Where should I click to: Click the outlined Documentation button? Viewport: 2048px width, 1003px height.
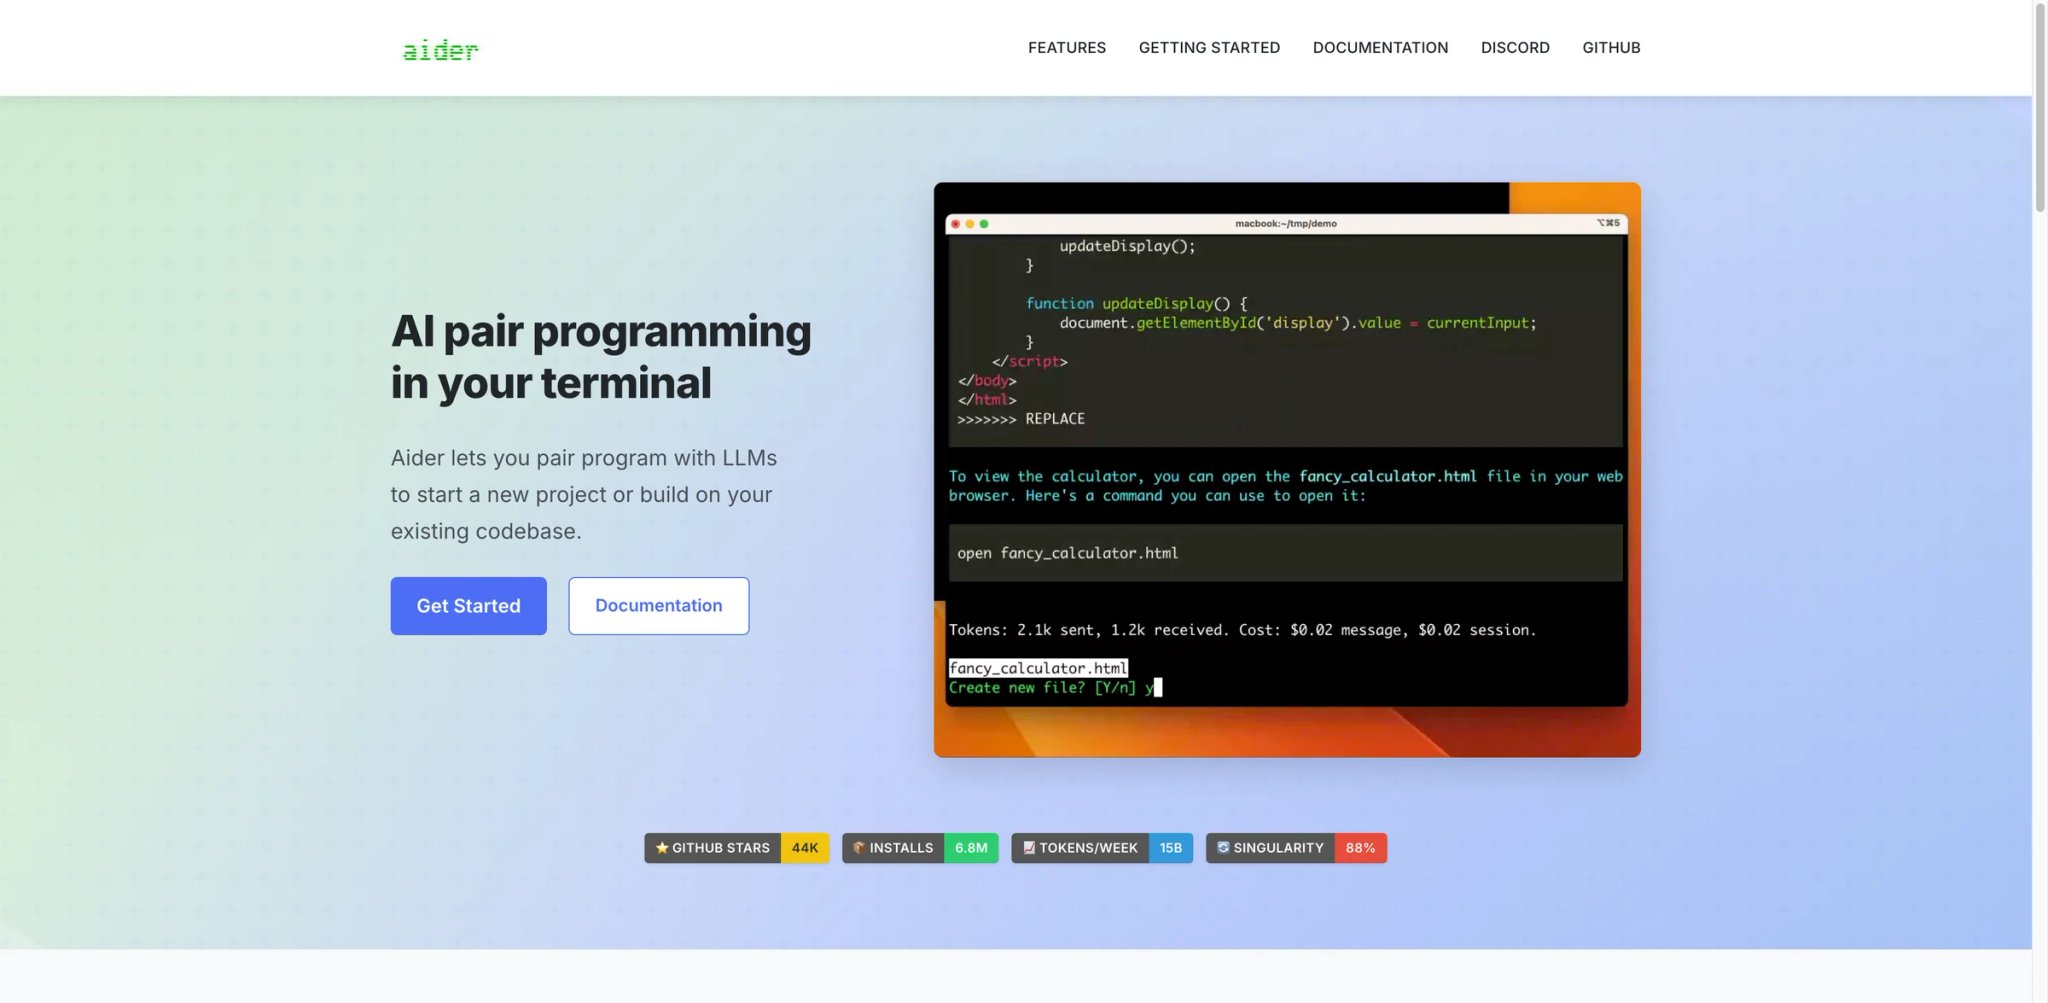(x=658, y=606)
